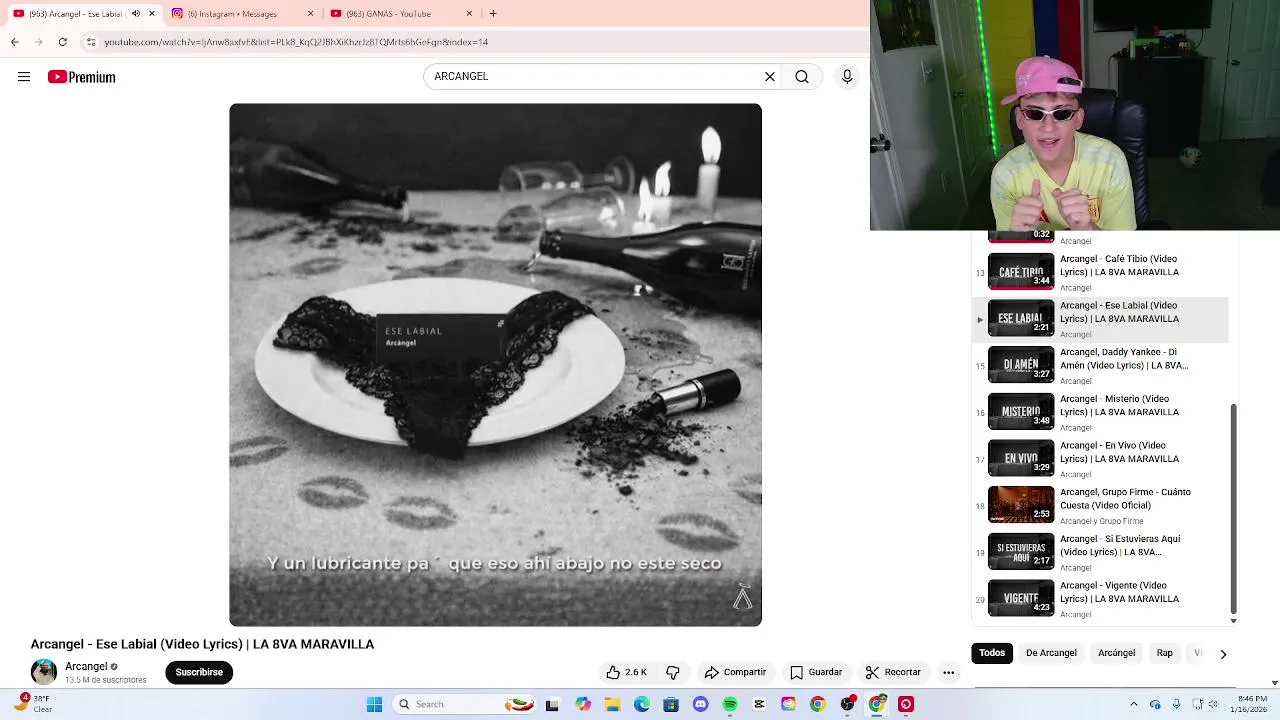Viewport: 1280px width, 720px height.
Task: Open CapCut from the taskbar
Action: click(759, 704)
